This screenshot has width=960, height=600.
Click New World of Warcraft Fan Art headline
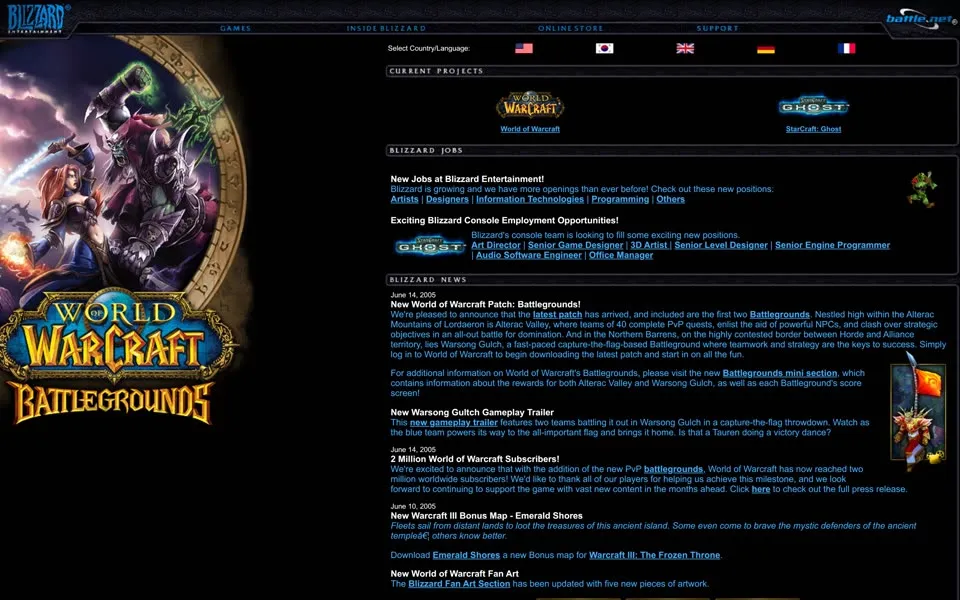454,574
